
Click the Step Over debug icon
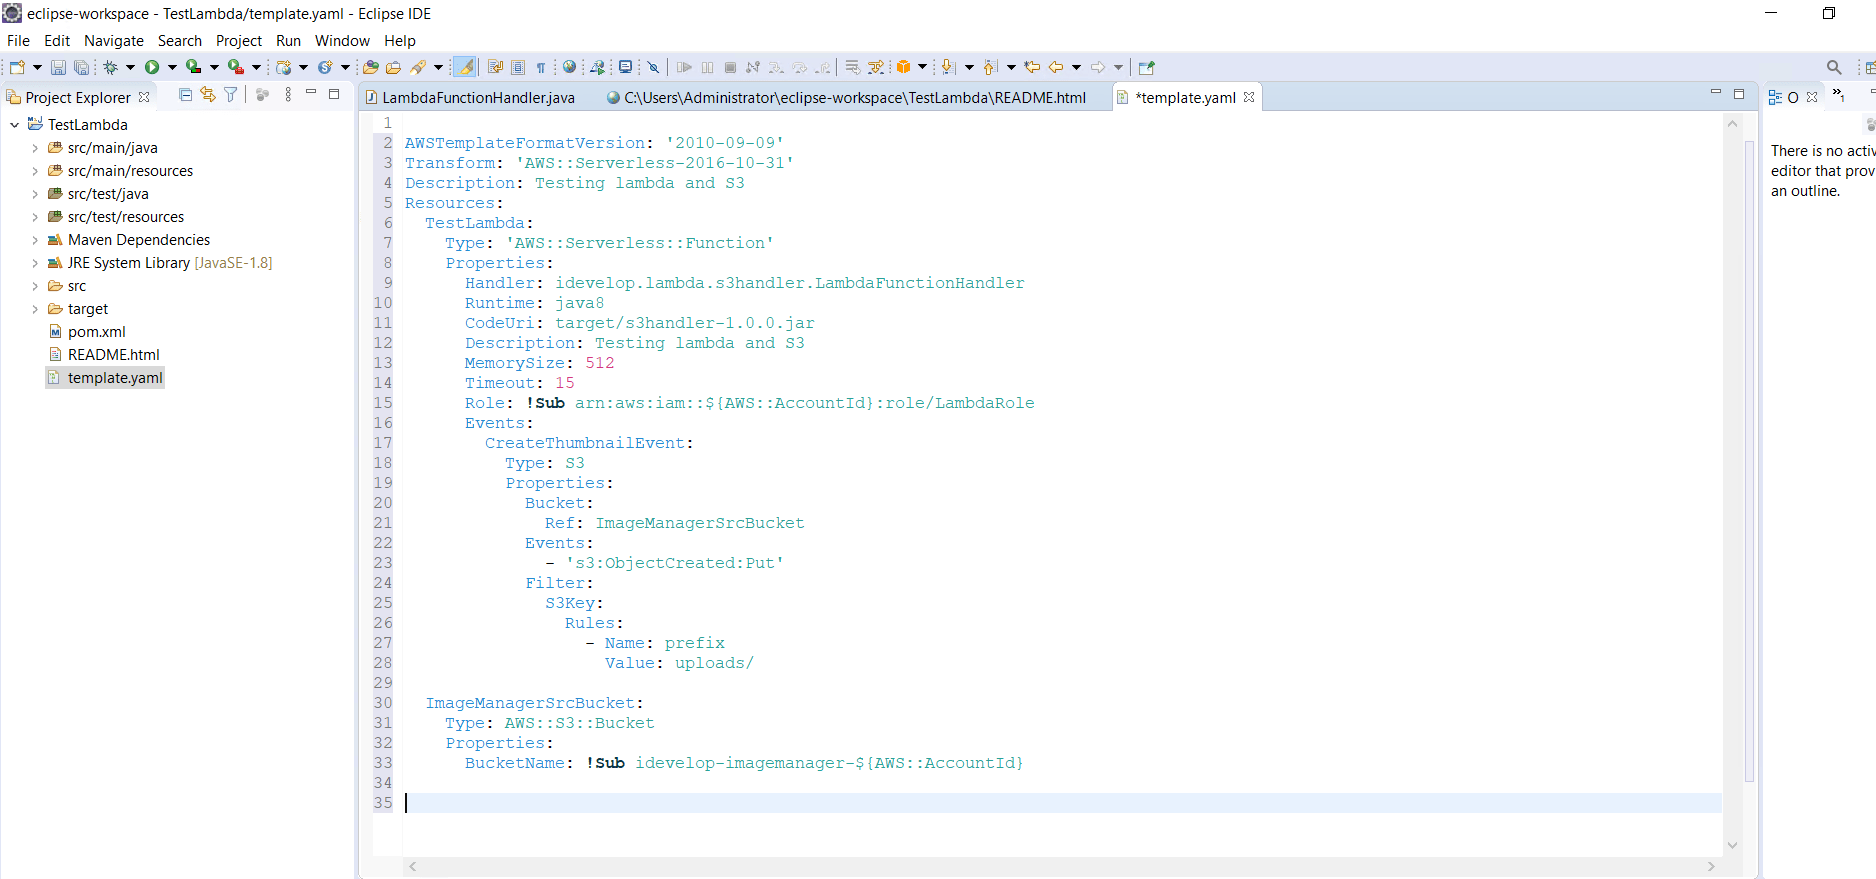tap(799, 67)
